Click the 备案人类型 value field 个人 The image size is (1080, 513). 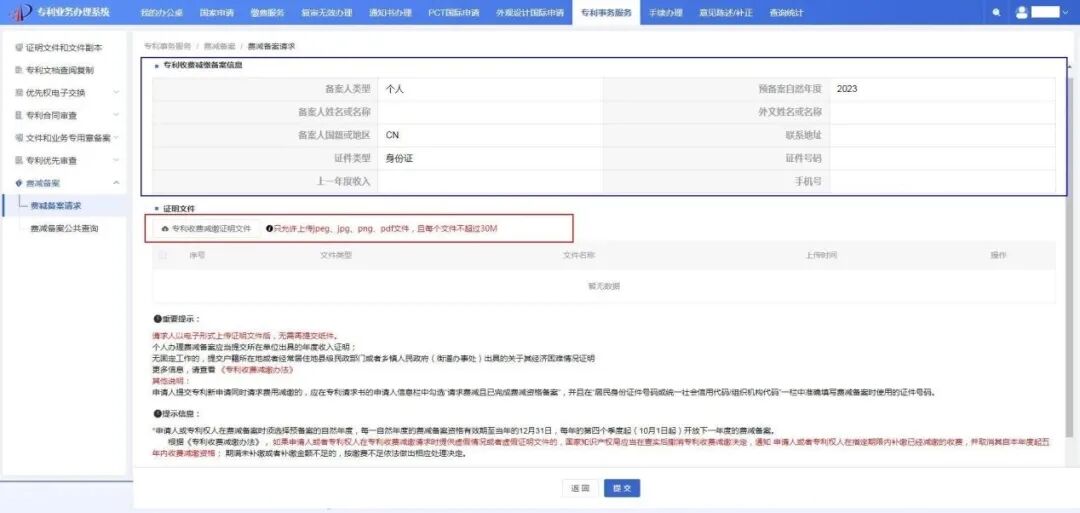490,89
